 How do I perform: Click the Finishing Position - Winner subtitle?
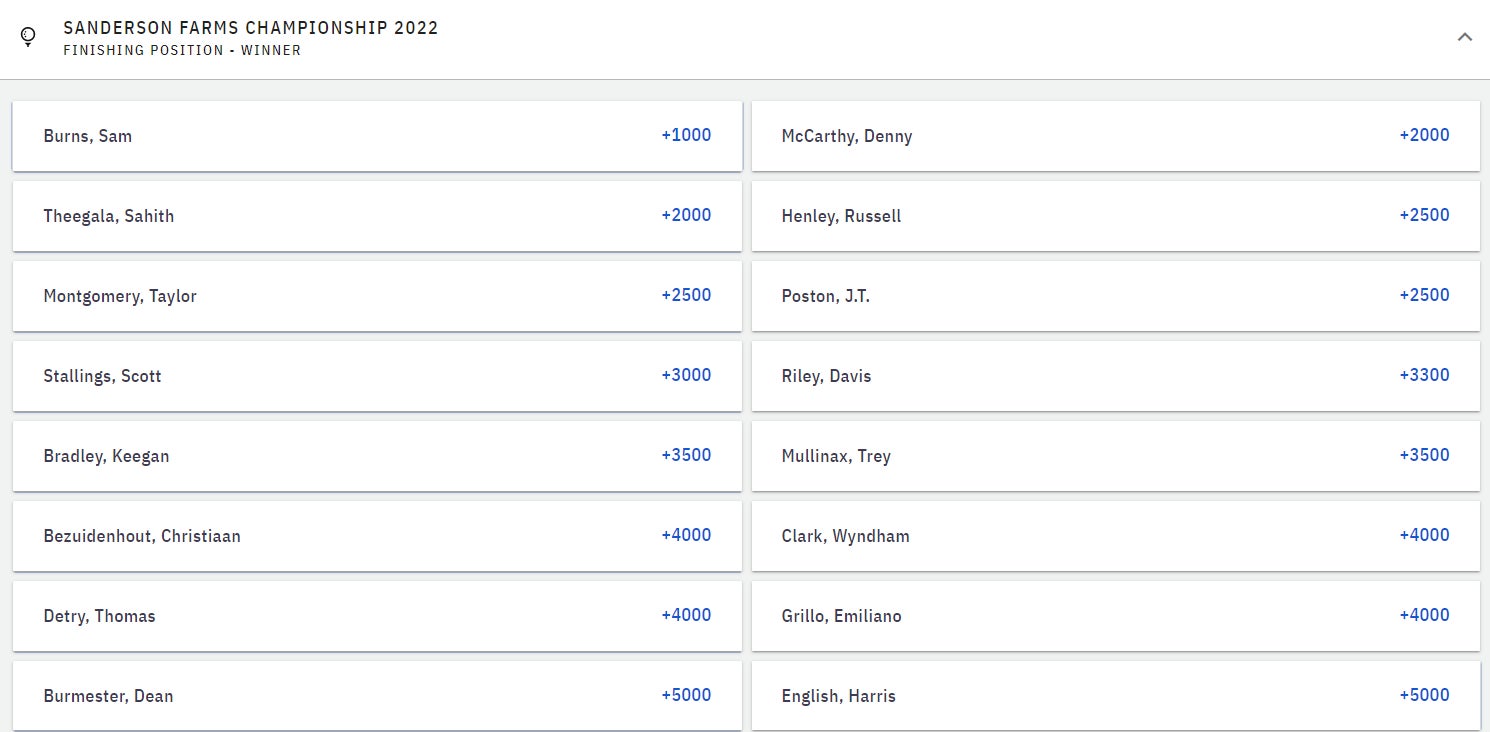click(x=181, y=50)
